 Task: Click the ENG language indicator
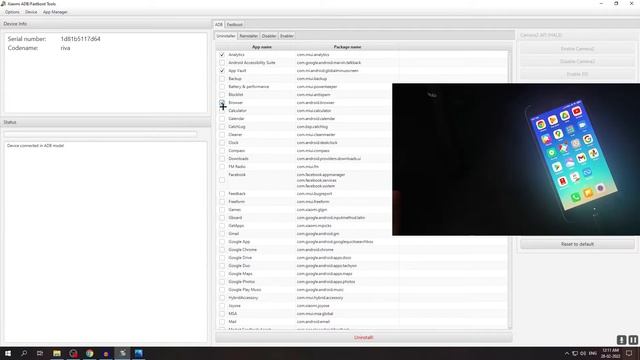(x=593, y=353)
